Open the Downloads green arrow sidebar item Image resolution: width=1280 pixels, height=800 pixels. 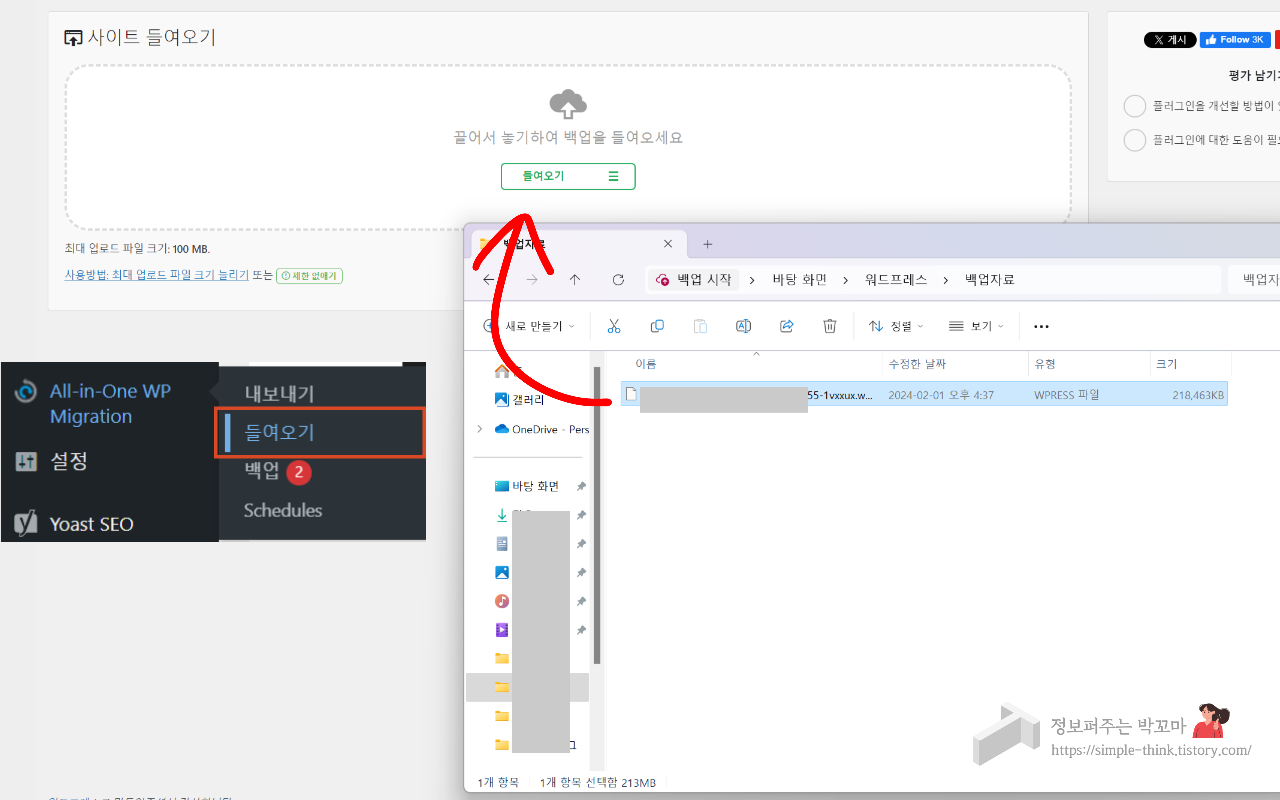click(x=502, y=515)
